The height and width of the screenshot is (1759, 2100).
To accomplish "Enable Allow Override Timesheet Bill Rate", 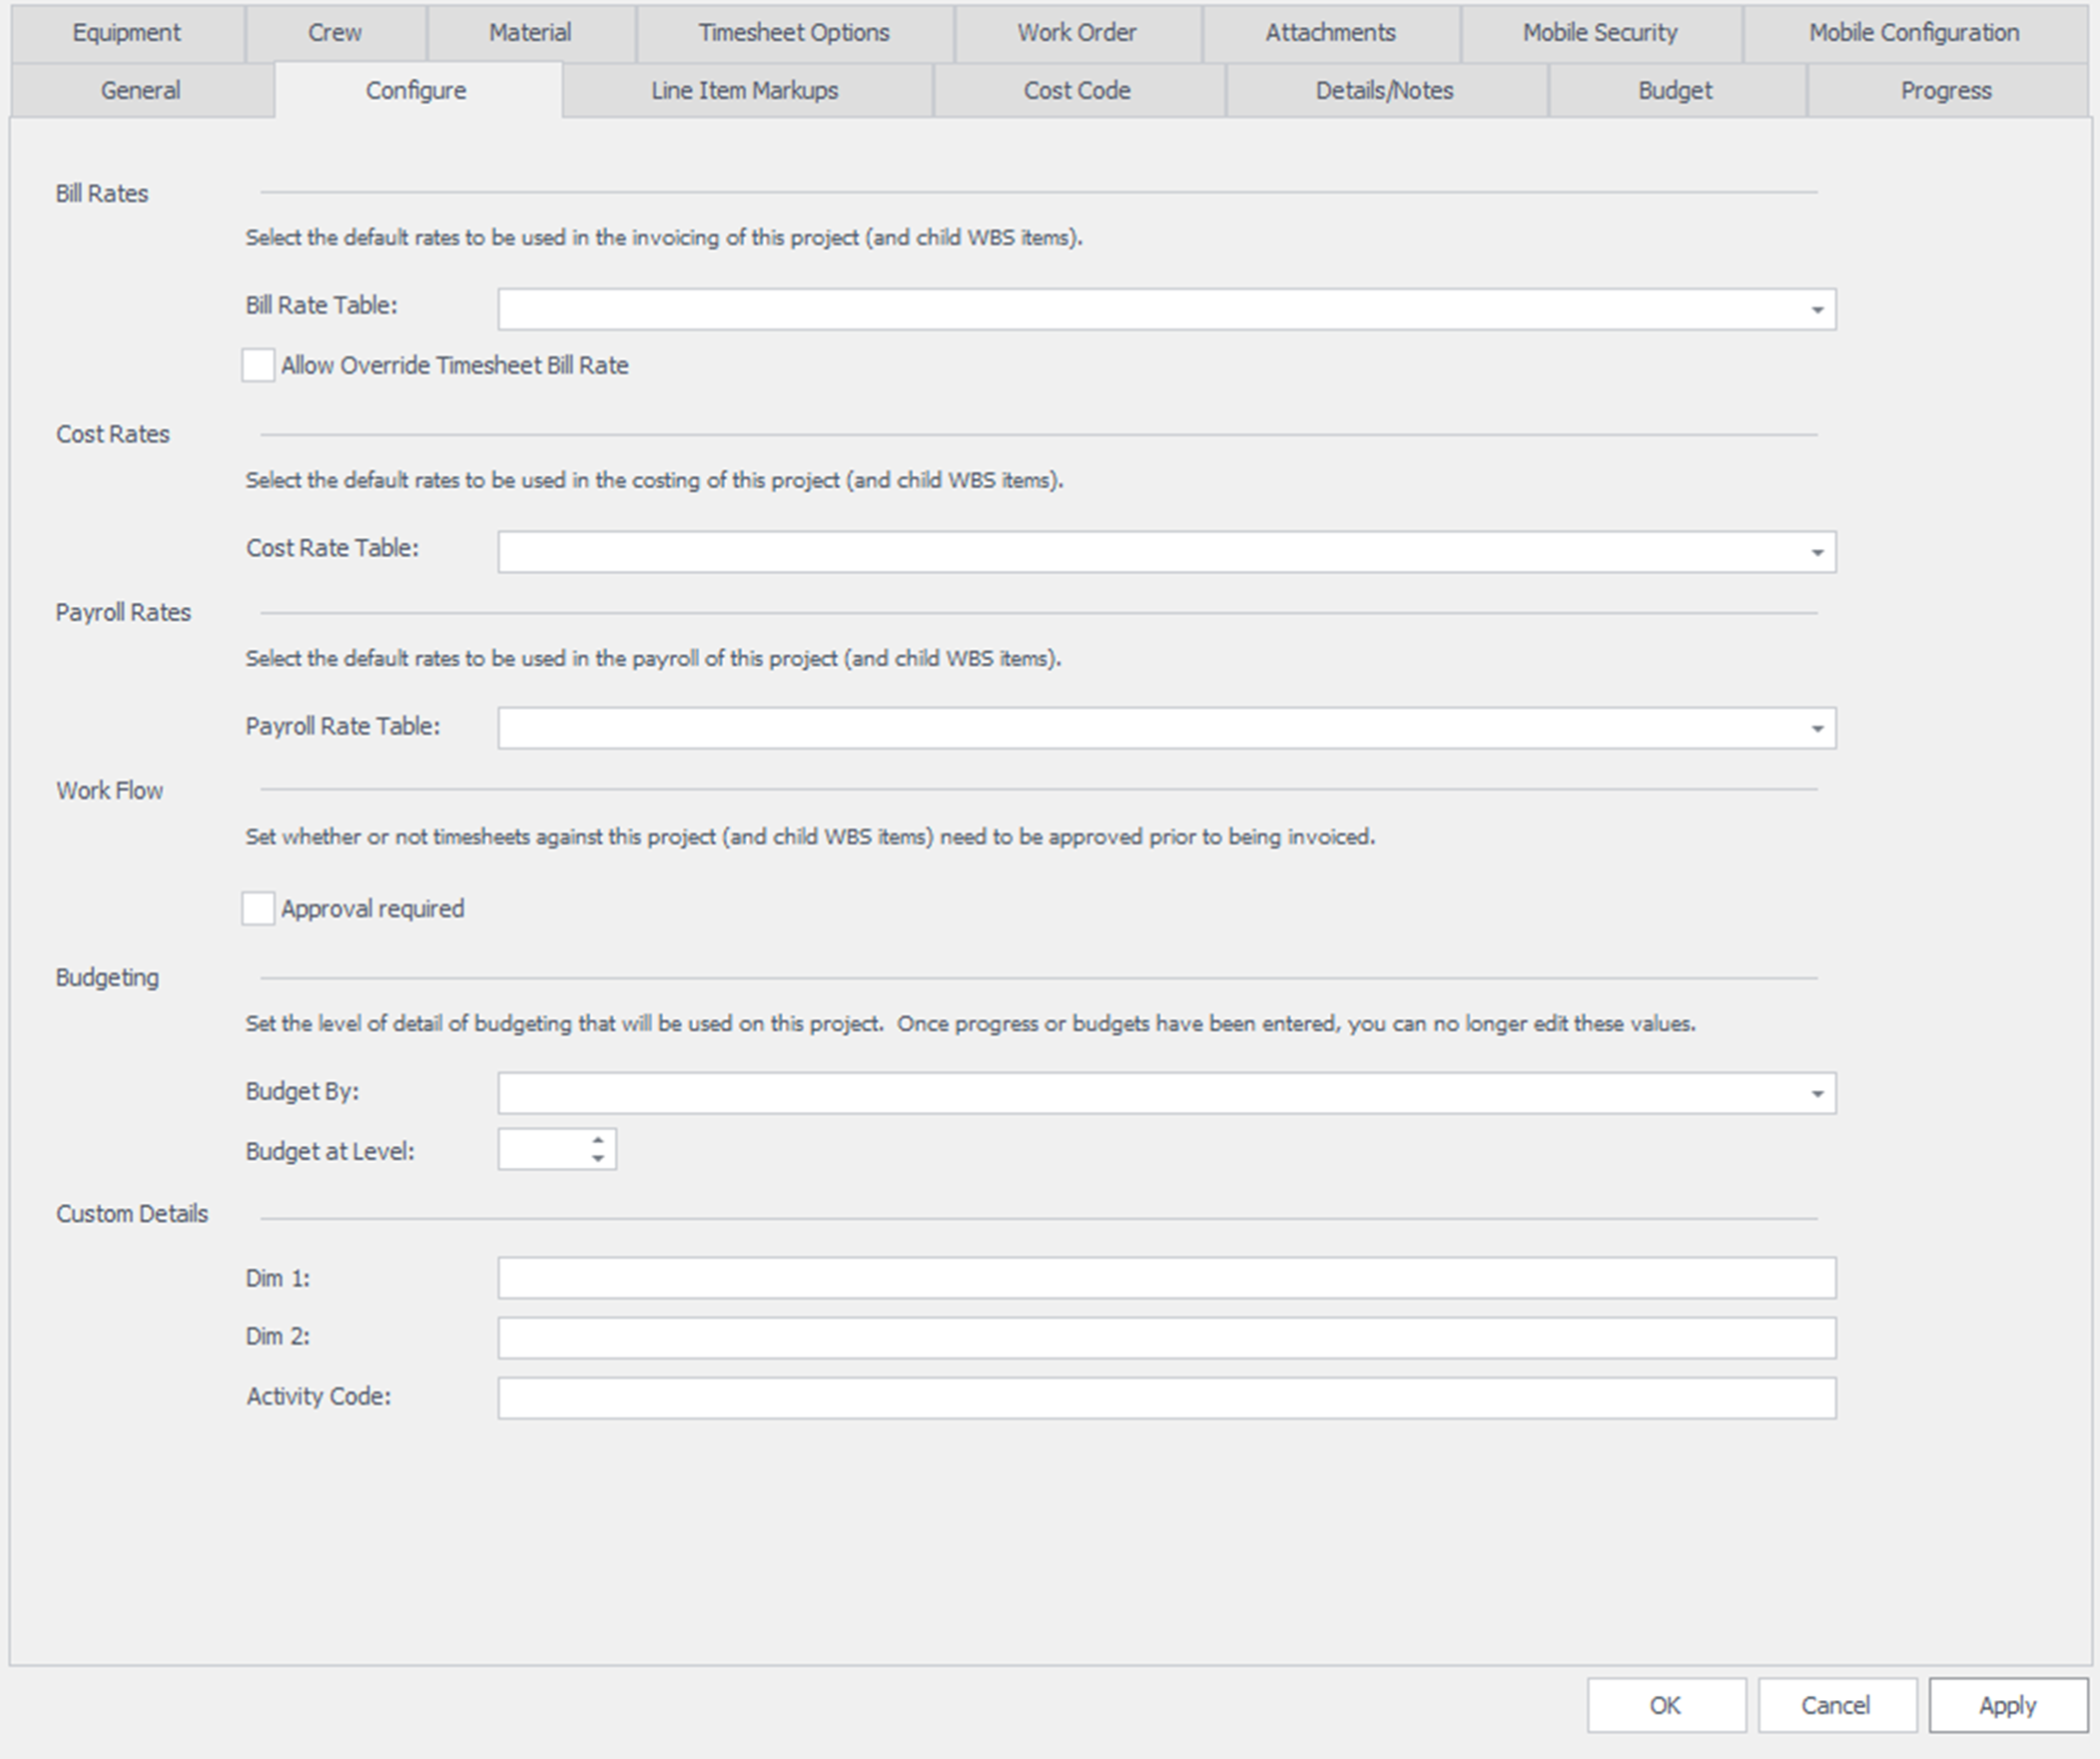I will pos(258,365).
